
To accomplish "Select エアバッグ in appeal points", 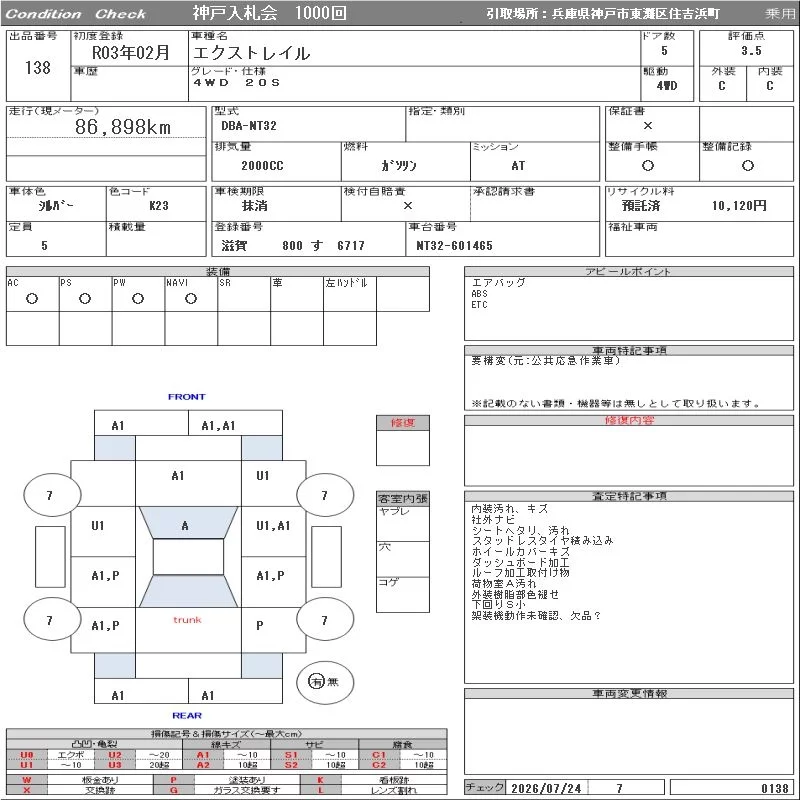I will (x=498, y=283).
